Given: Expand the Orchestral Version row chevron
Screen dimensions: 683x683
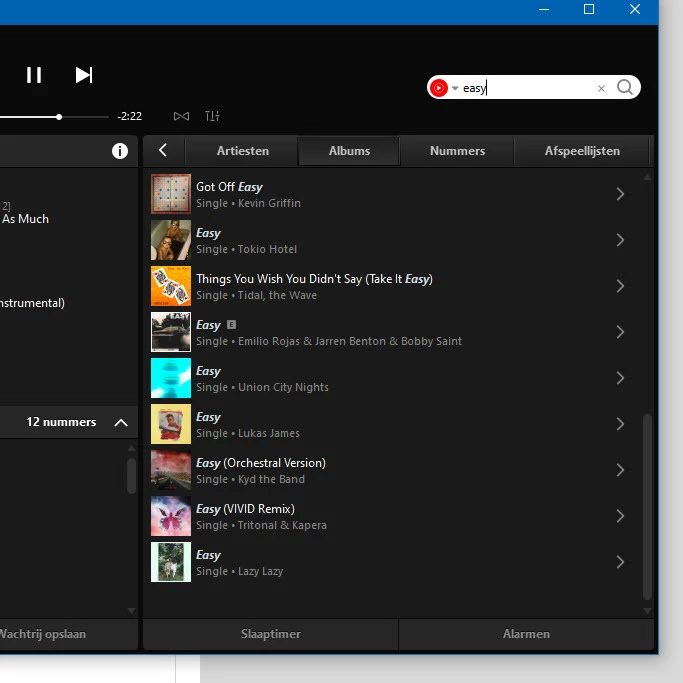Looking at the screenshot, I should pyautogui.click(x=620, y=470).
